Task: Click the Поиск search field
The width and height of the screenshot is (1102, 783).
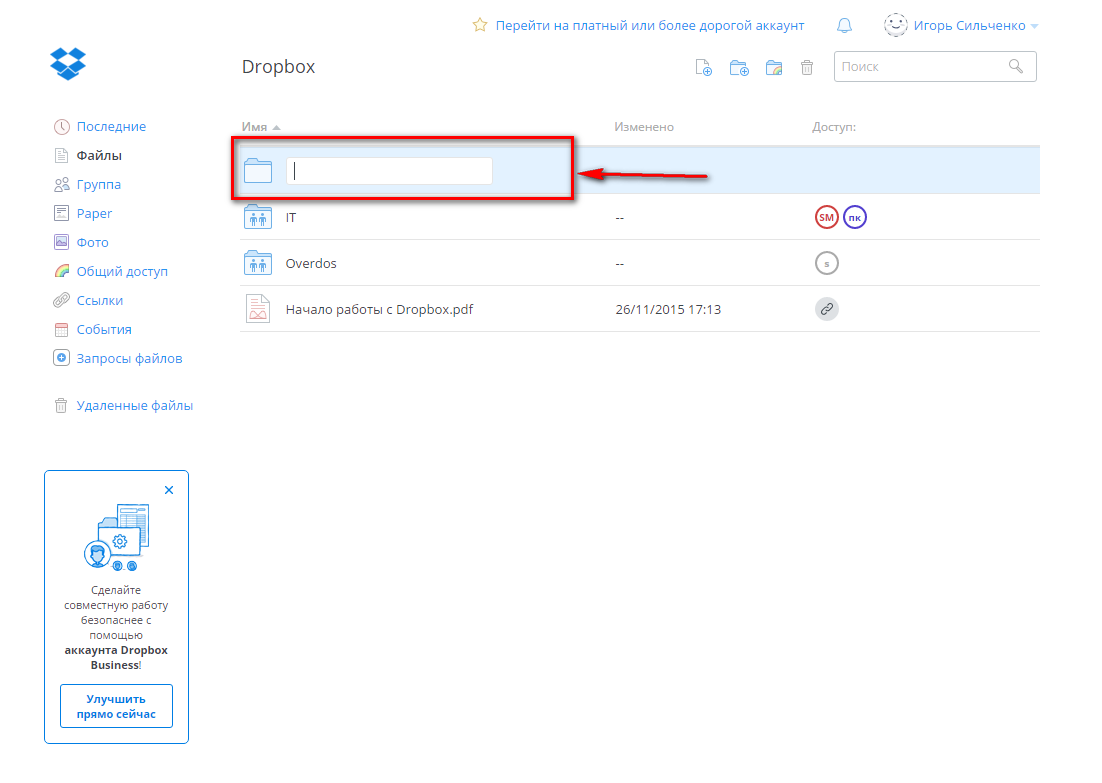Action: tap(935, 67)
